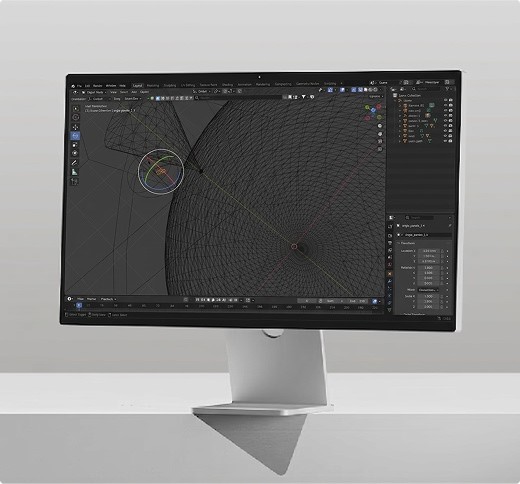520x484 pixels.
Task: Jump to the timeline start frame
Action: (198, 300)
